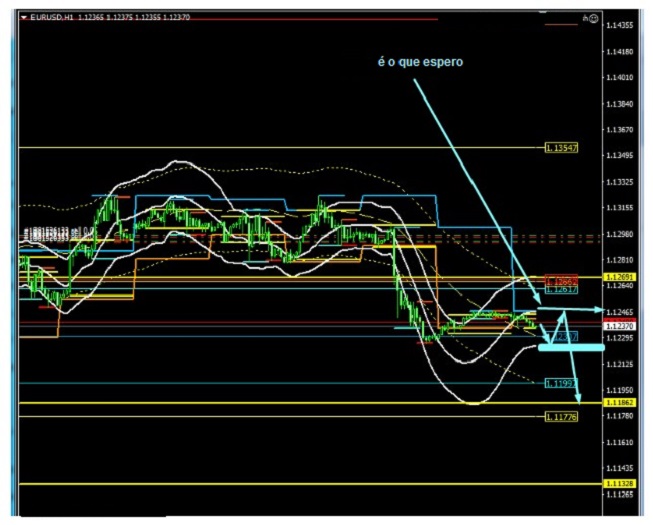Click the EURUSD,H1 symbol dropdown triangle
The width and height of the screenshot is (653, 525).
coord(24,18)
